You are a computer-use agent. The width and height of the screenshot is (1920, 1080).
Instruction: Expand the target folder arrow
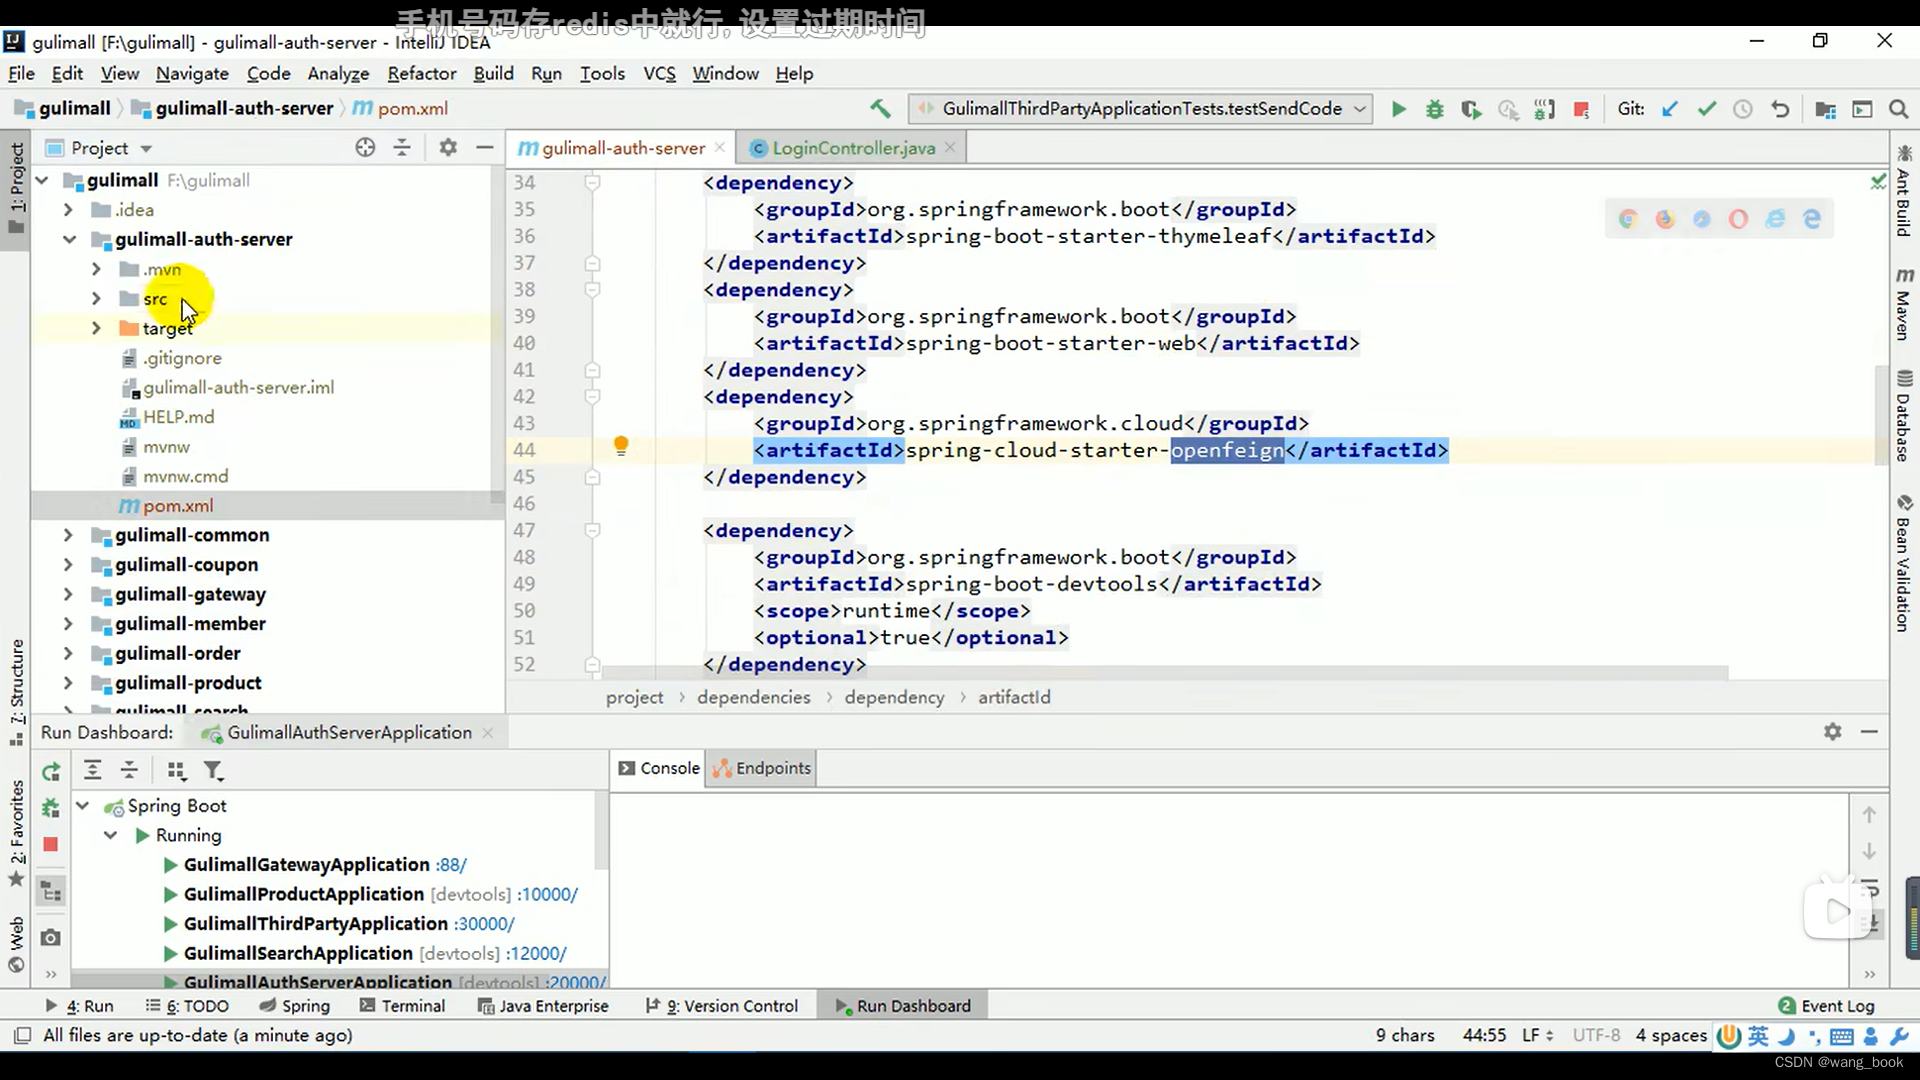coord(96,328)
